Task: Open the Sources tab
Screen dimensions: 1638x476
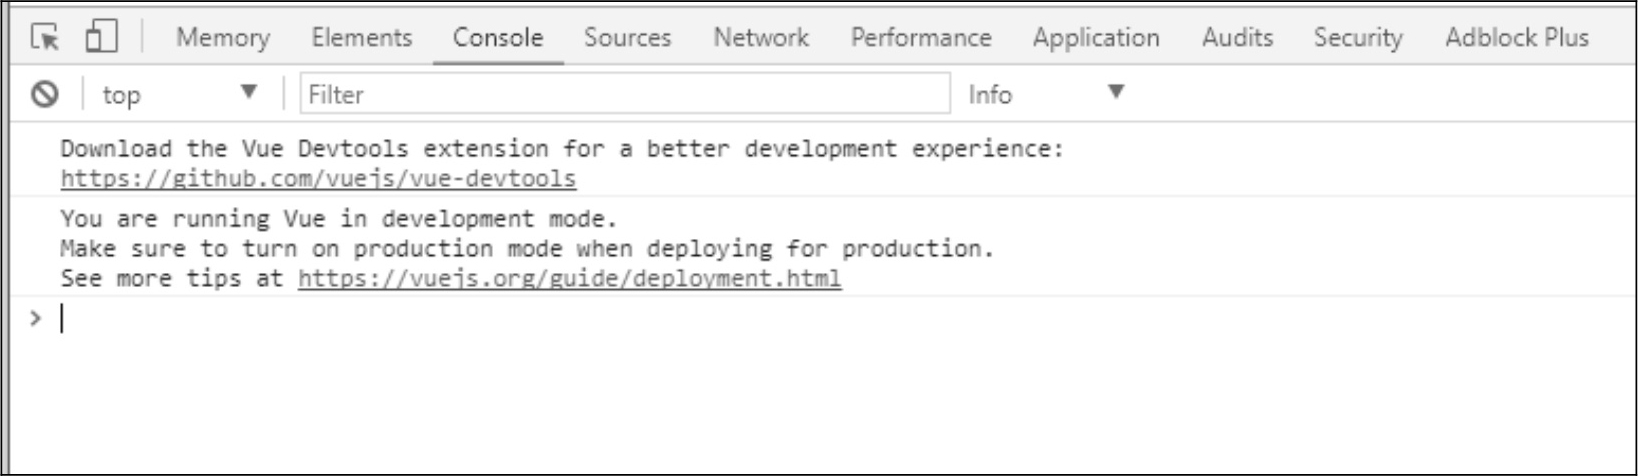Action: [628, 37]
